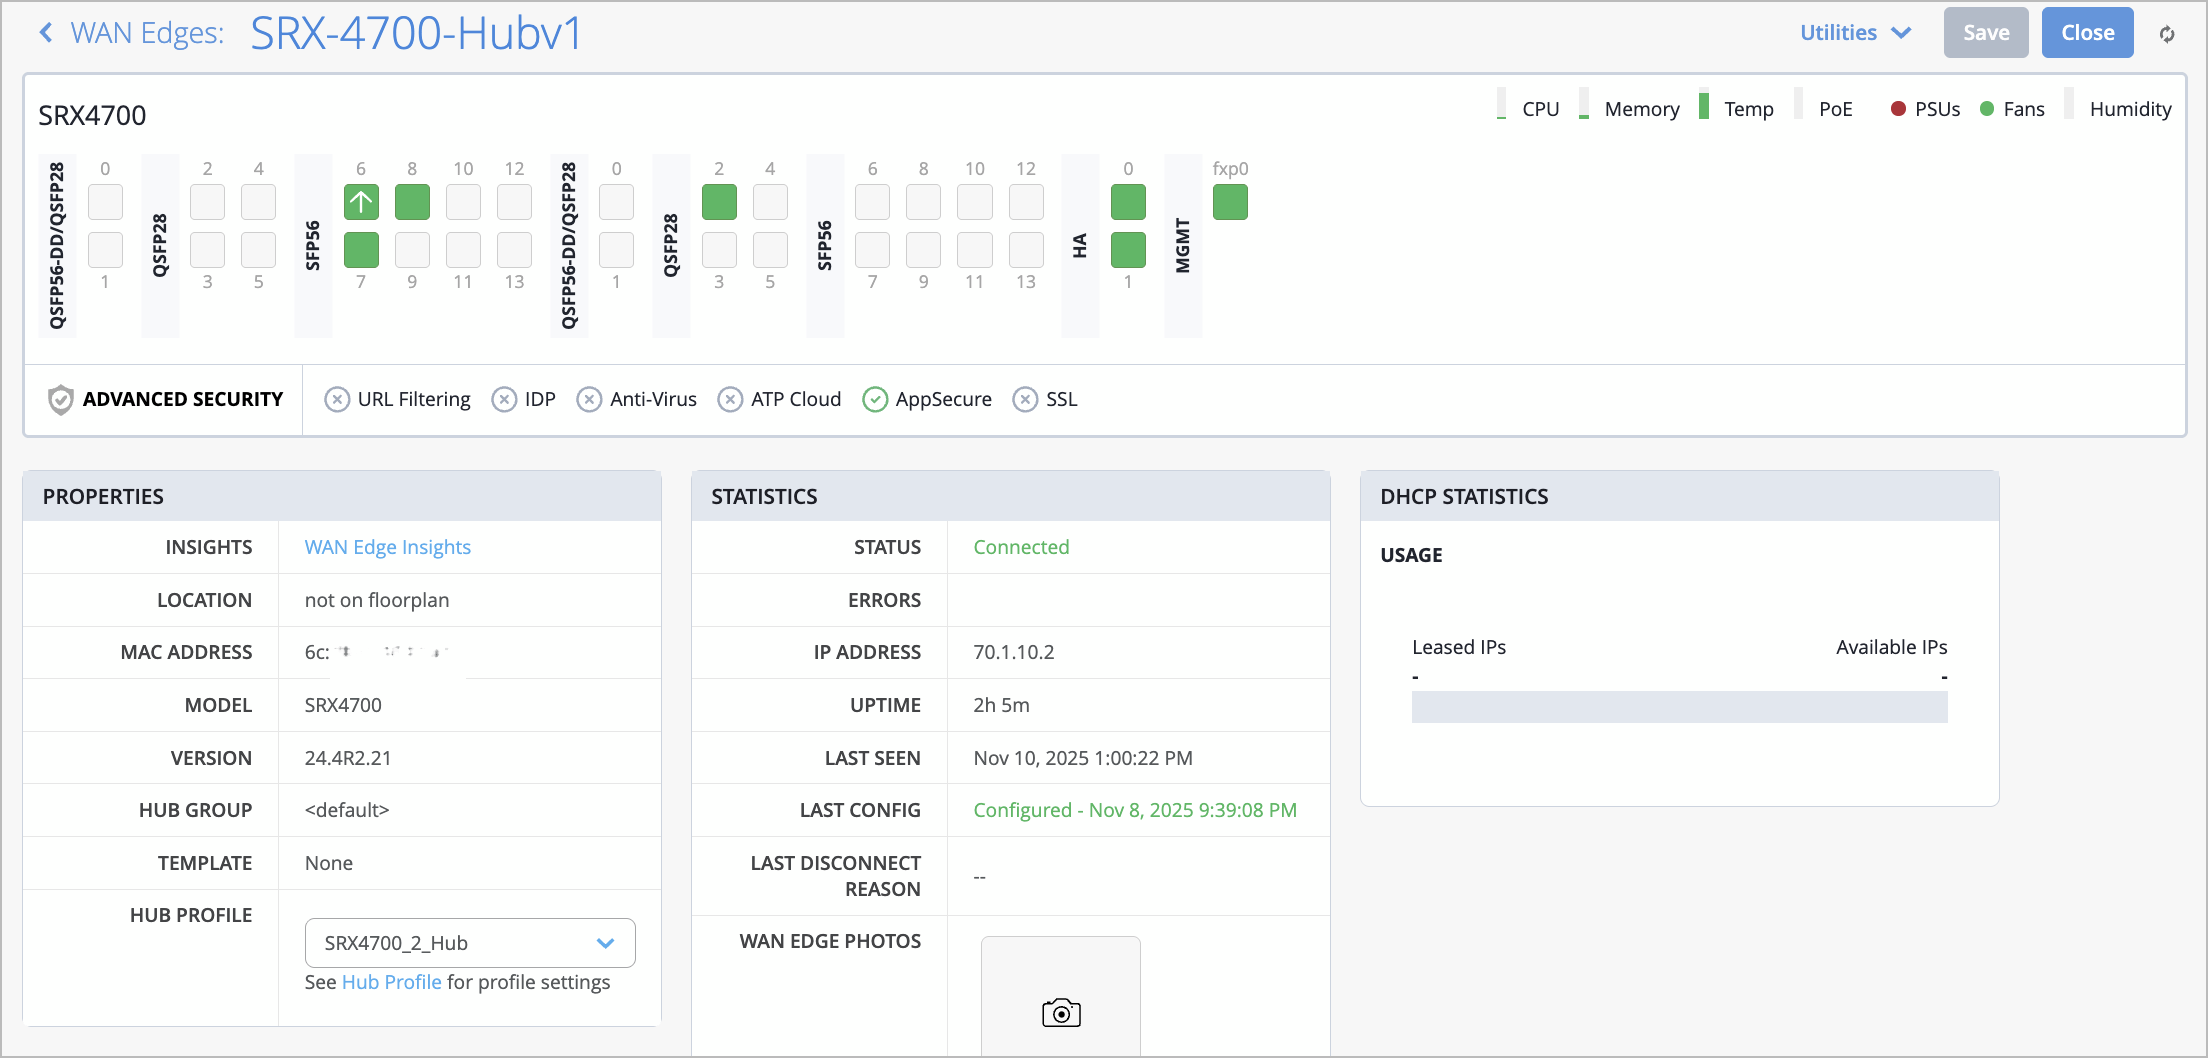
Task: Click the Memory usage indicator
Action: 1584,105
